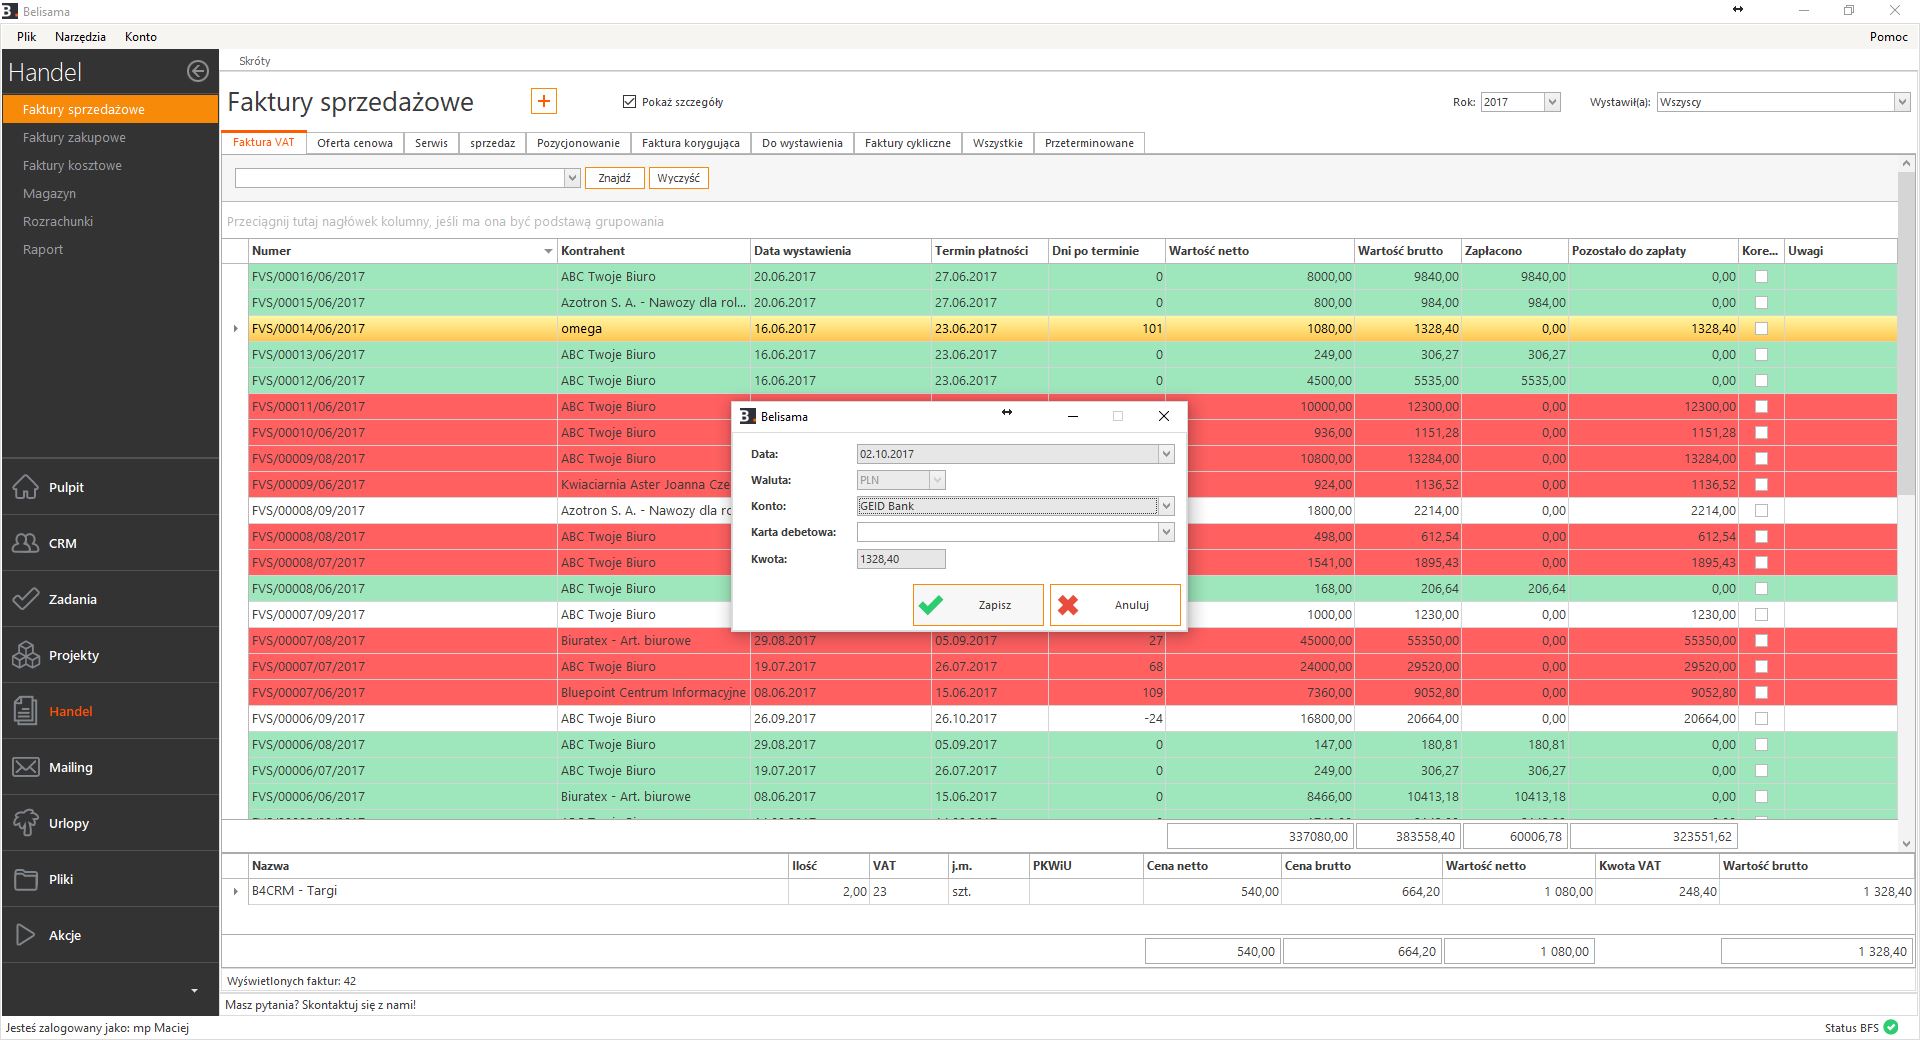Open the Narzędzia menu

click(x=80, y=37)
